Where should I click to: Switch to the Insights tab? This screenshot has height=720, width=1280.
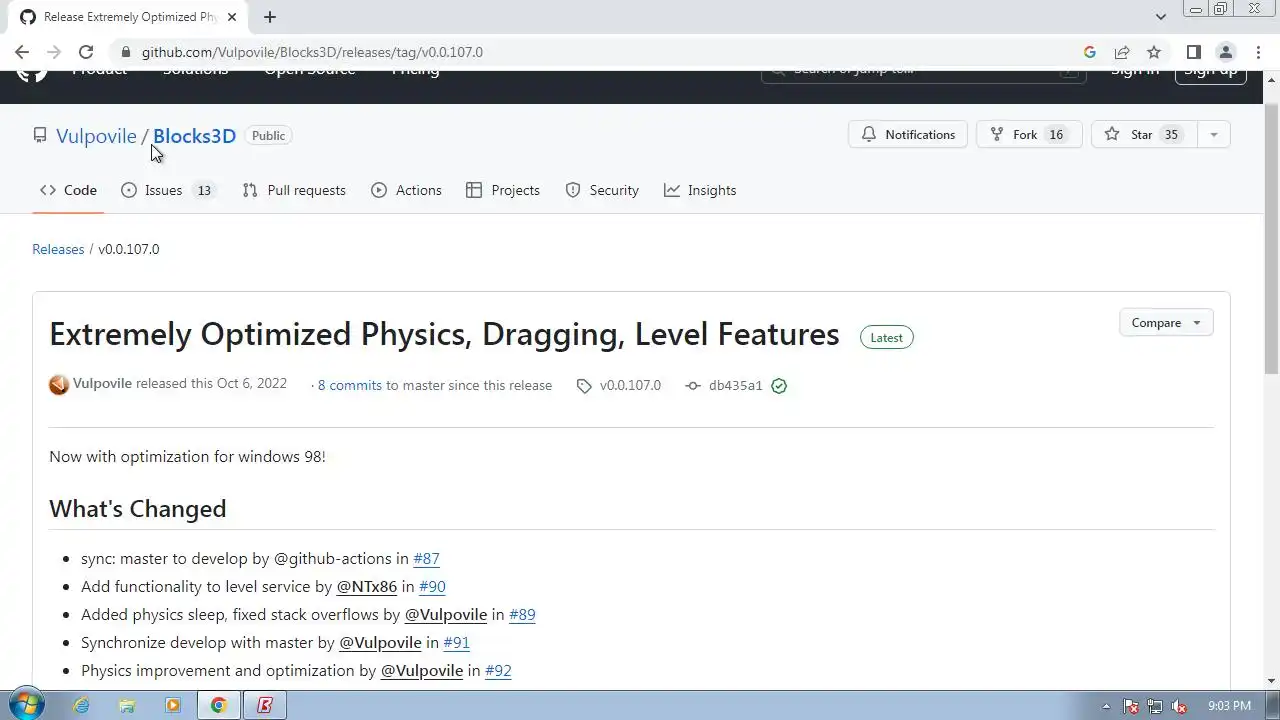(x=700, y=190)
